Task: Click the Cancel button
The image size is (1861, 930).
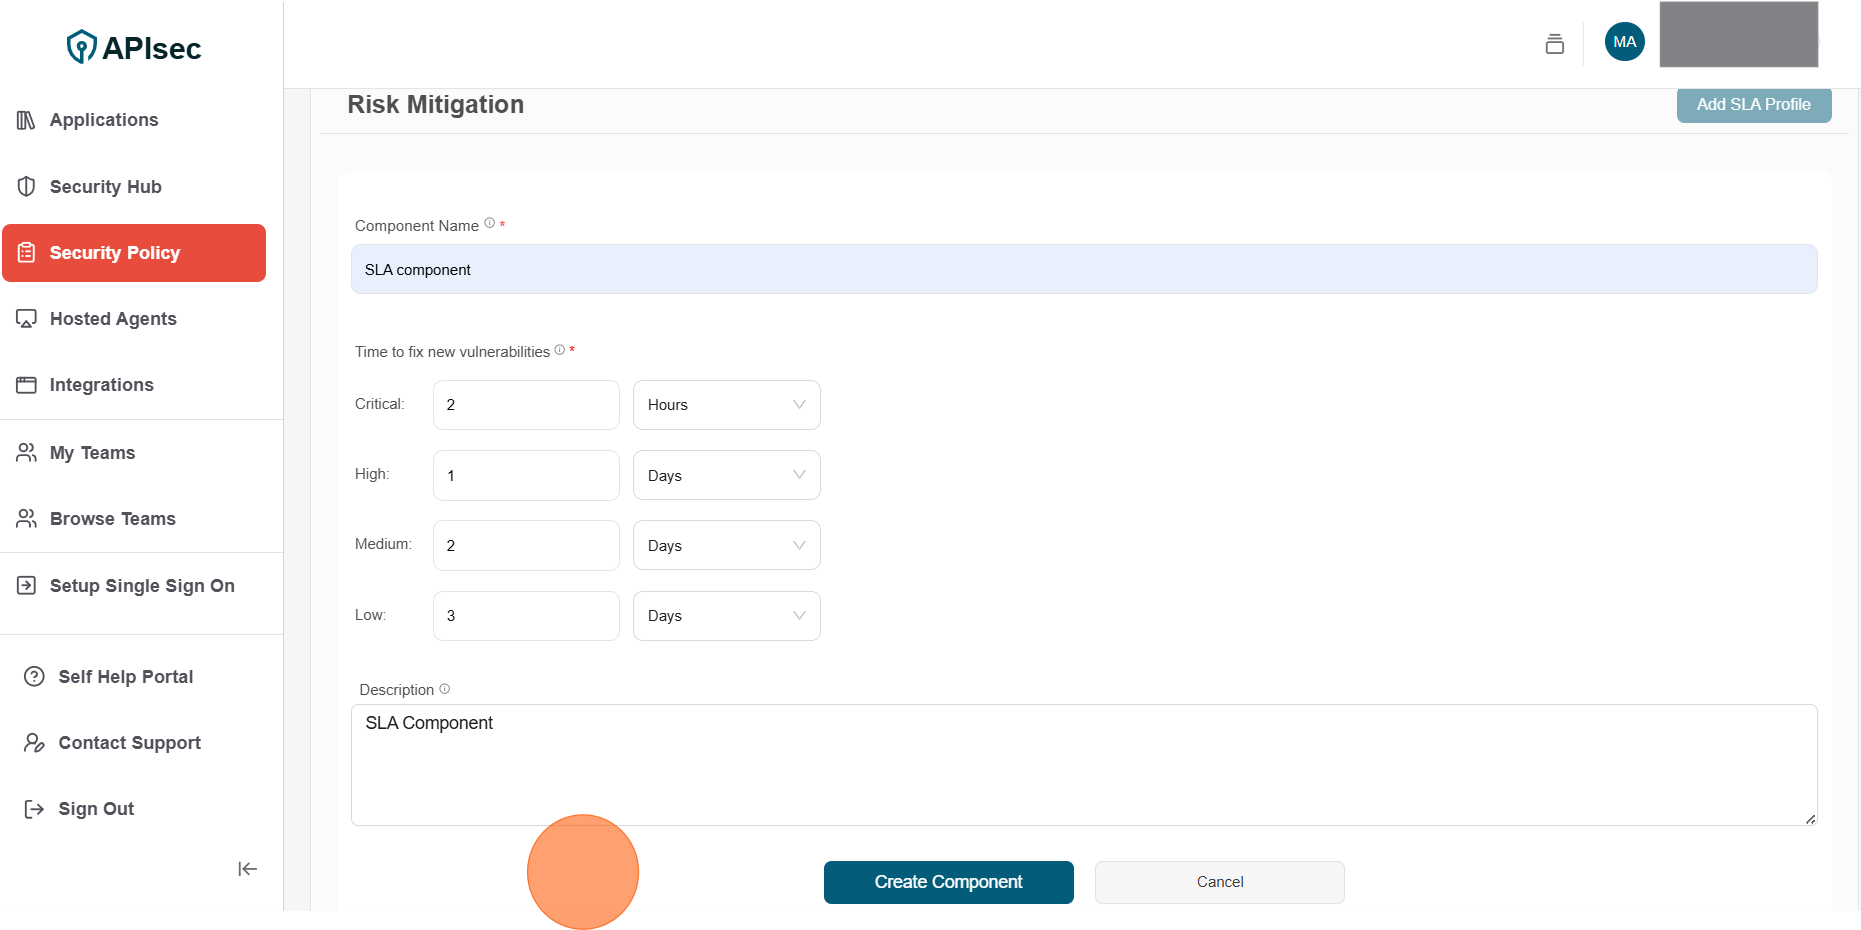Action: (1219, 882)
